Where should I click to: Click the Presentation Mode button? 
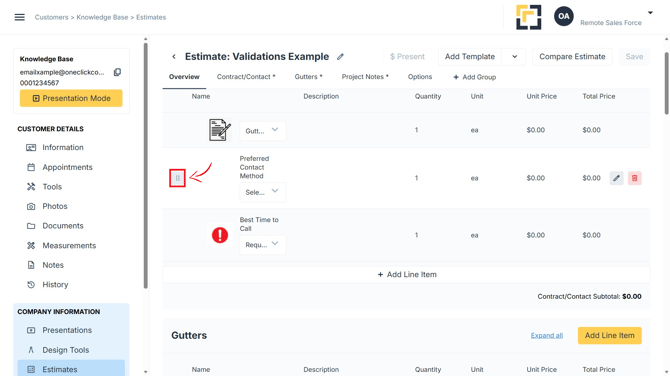click(x=71, y=98)
